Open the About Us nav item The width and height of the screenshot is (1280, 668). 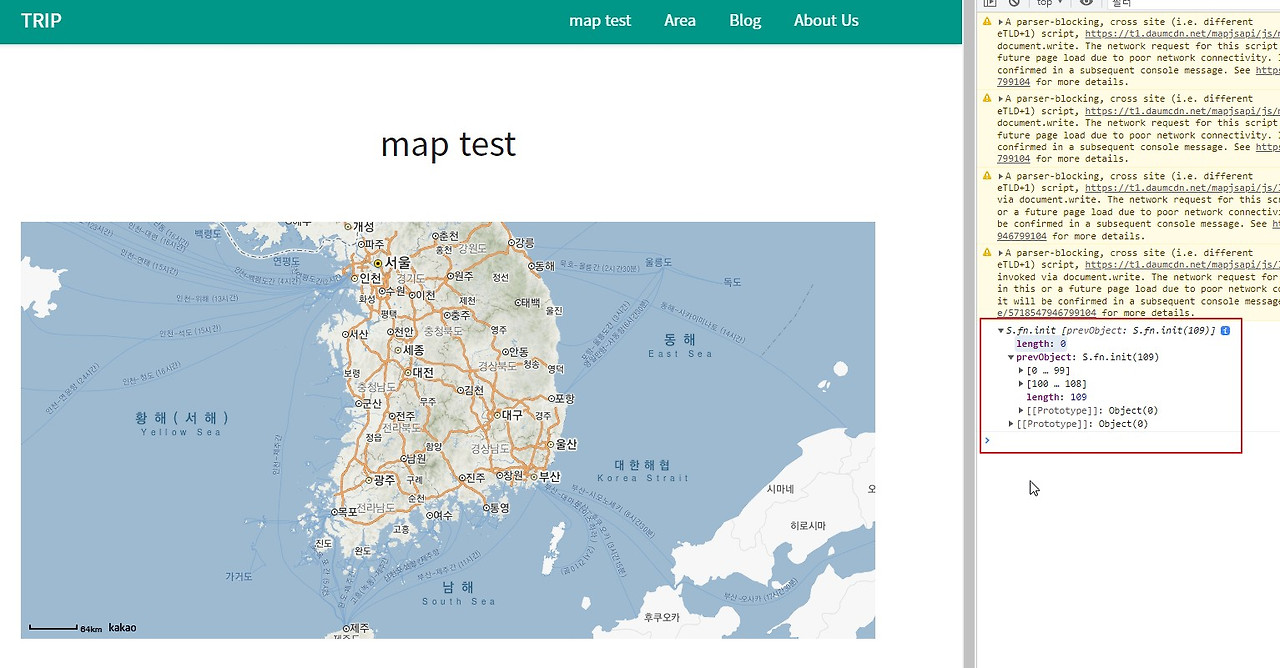pos(826,20)
